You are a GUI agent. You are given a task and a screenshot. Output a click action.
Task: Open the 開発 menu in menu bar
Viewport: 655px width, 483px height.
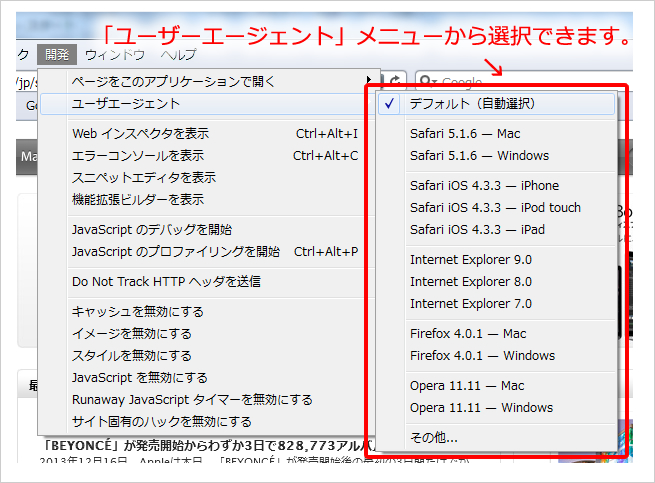click(x=57, y=55)
